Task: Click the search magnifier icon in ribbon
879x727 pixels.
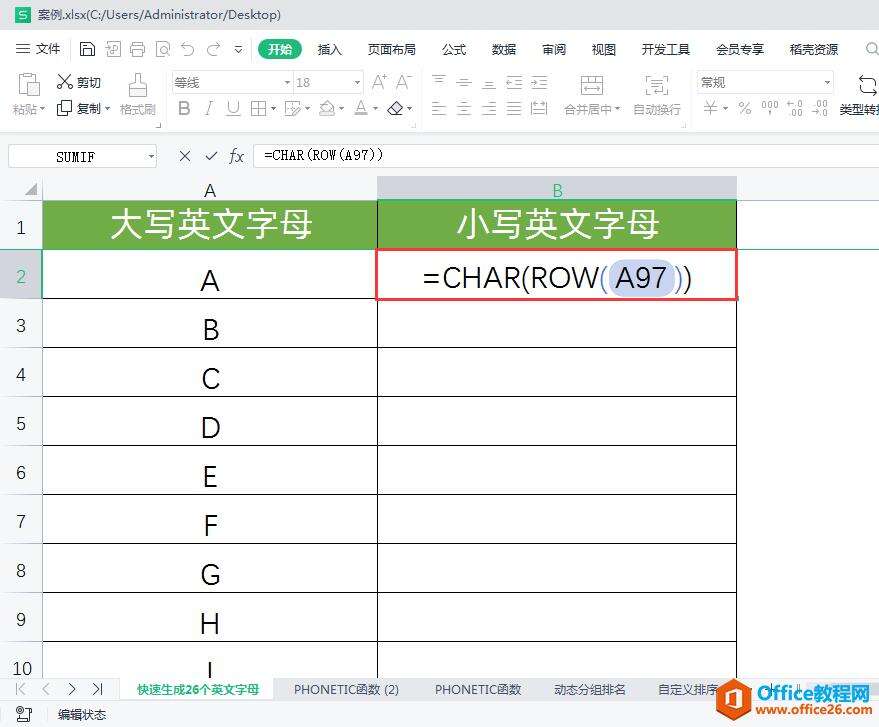Action: [871, 49]
